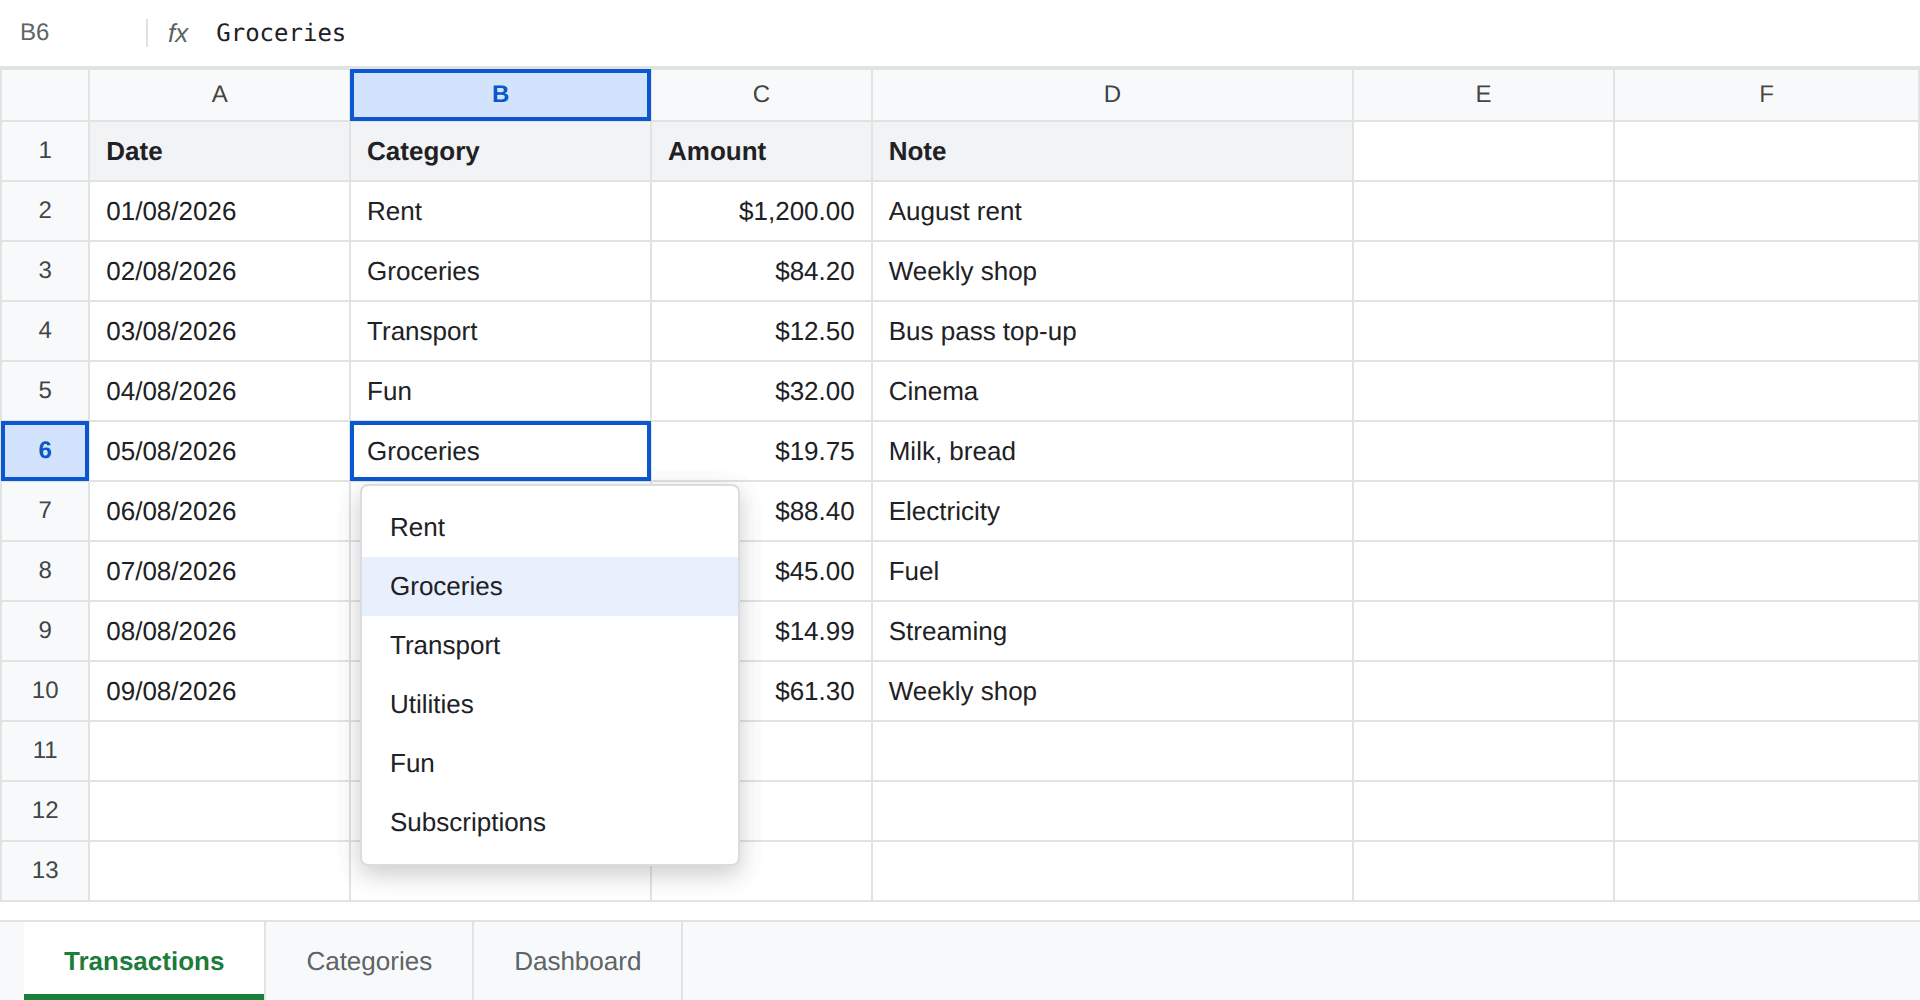The width and height of the screenshot is (1920, 1000).
Task: Click the Date header cell
Action: [220, 151]
